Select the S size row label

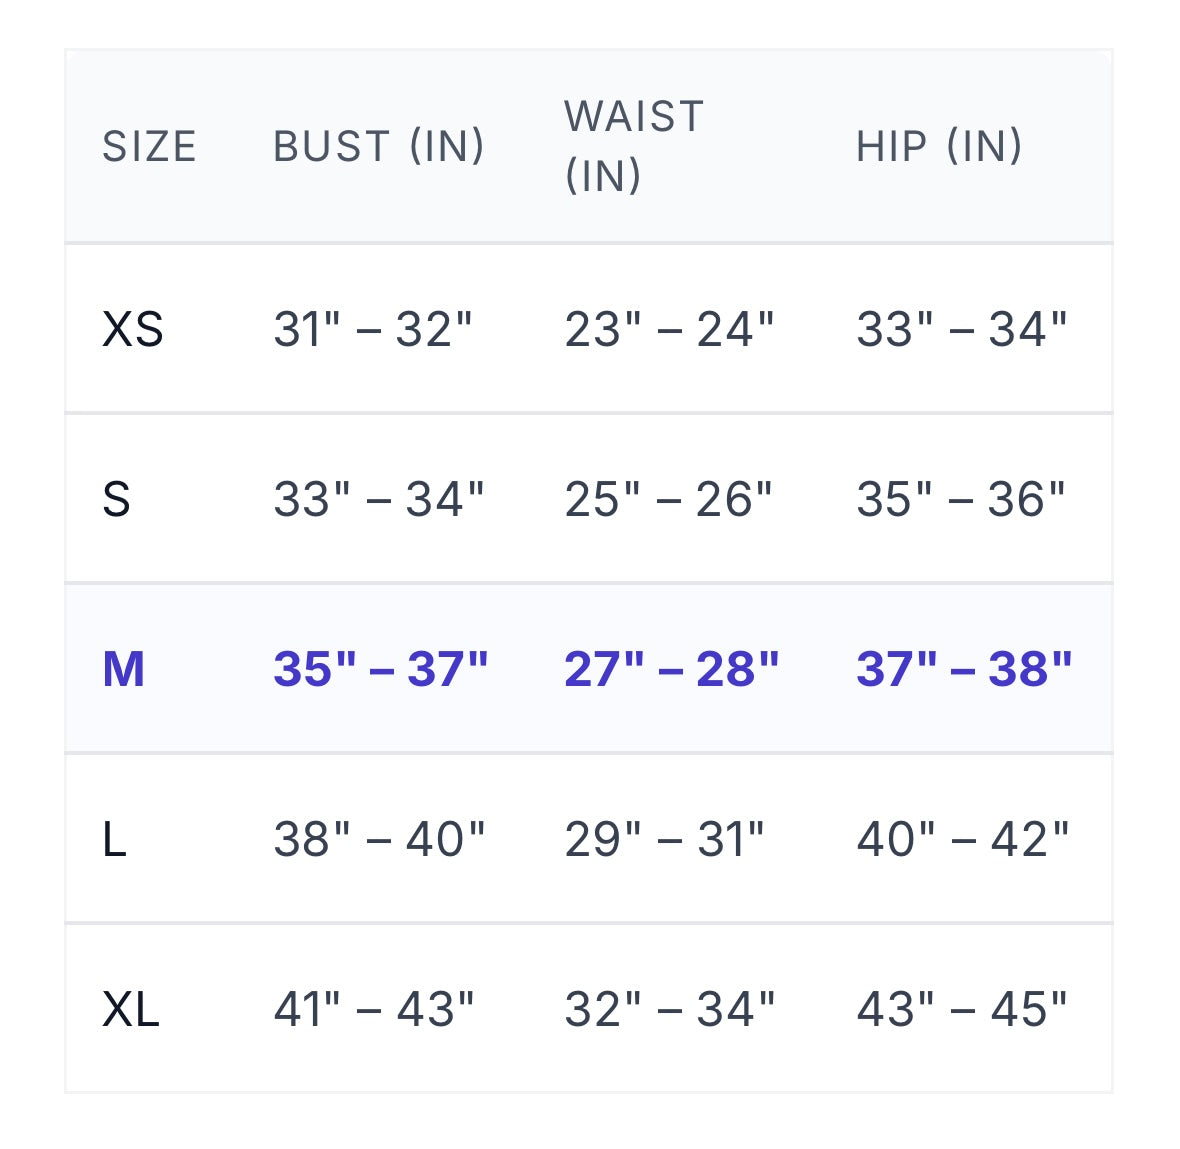pyautogui.click(x=116, y=499)
